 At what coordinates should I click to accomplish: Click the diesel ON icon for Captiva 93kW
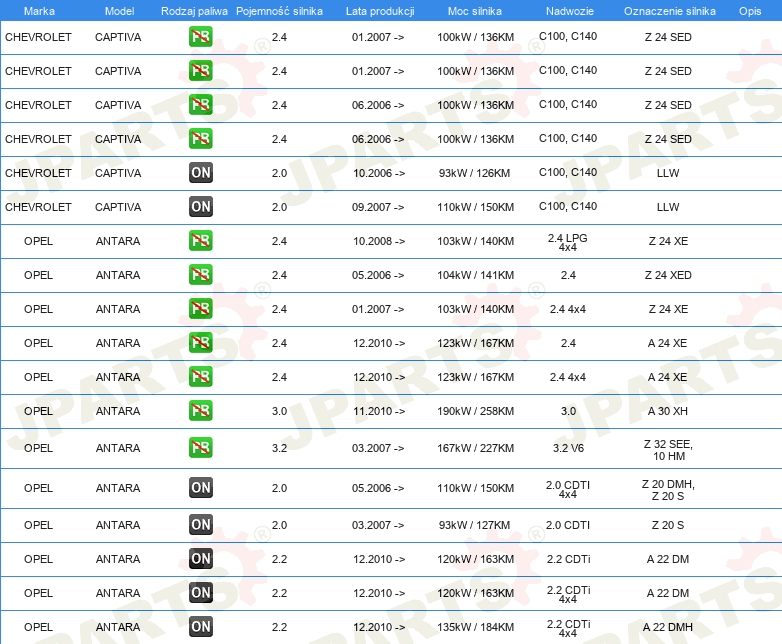click(200, 173)
